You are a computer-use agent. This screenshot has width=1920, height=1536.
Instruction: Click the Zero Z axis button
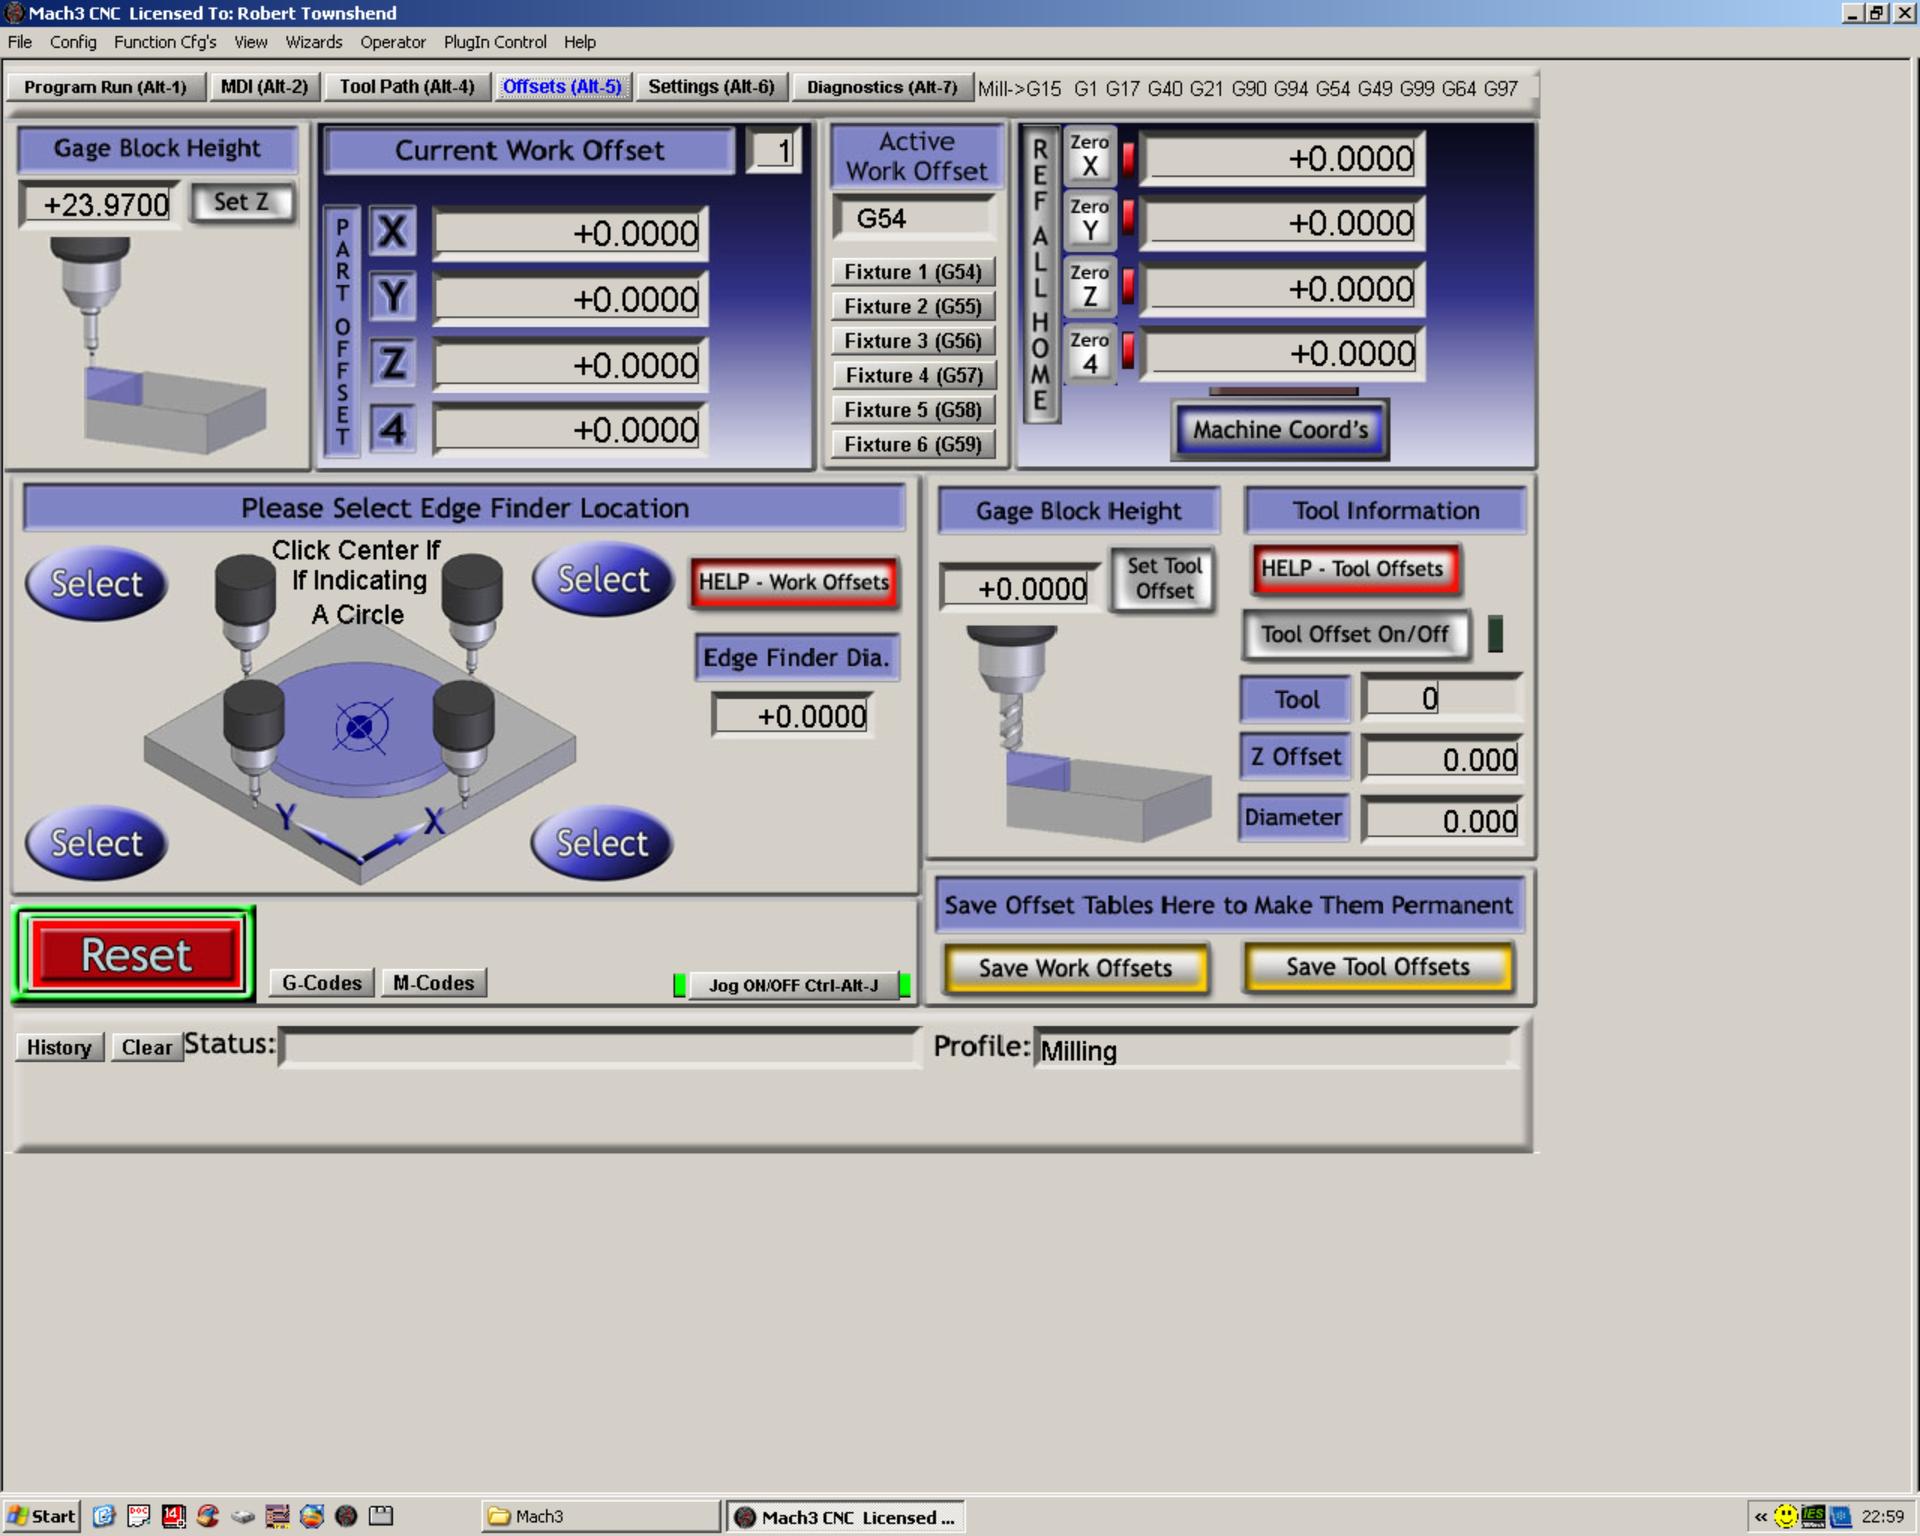1089,286
